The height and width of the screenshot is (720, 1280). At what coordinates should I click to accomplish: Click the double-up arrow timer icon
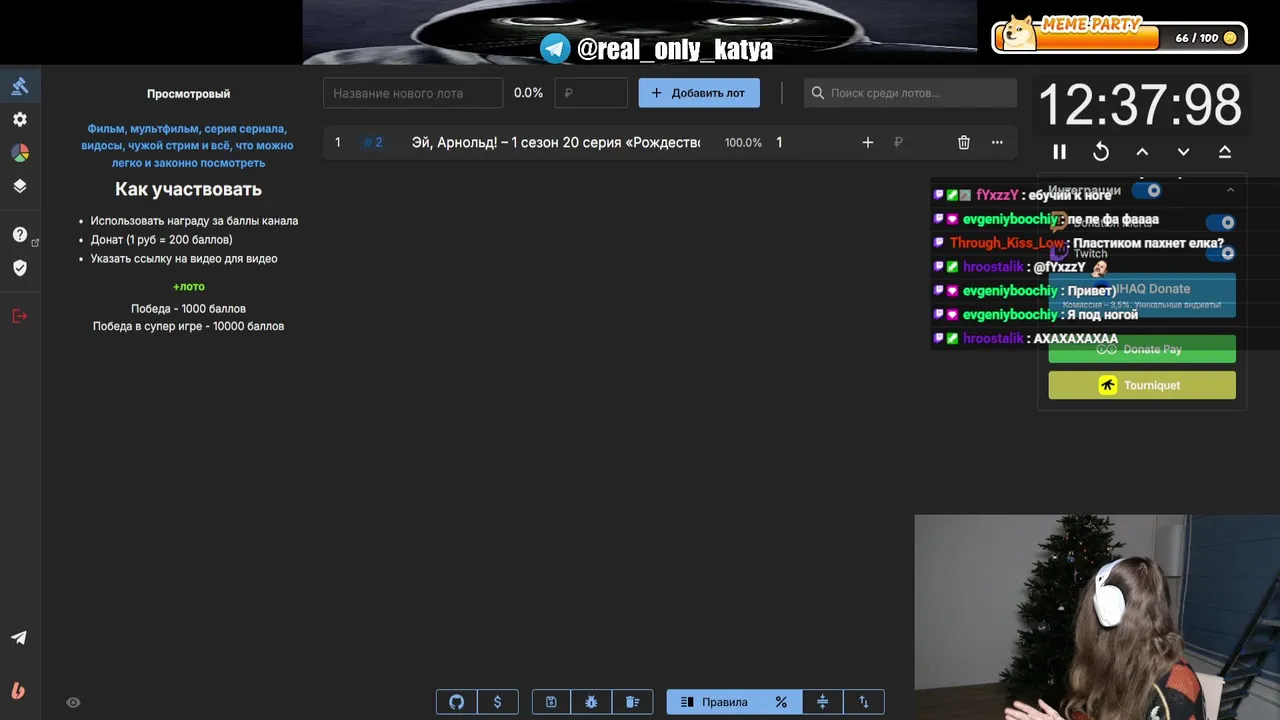coord(1224,152)
